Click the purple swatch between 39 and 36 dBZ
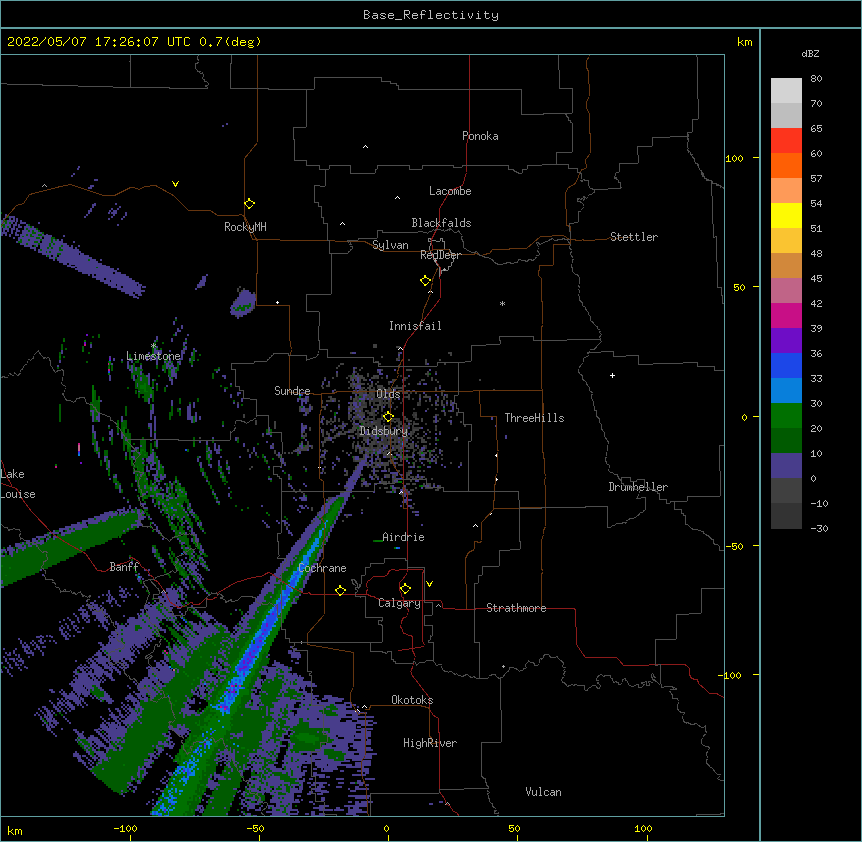Screen dimensions: 862x842 786,341
